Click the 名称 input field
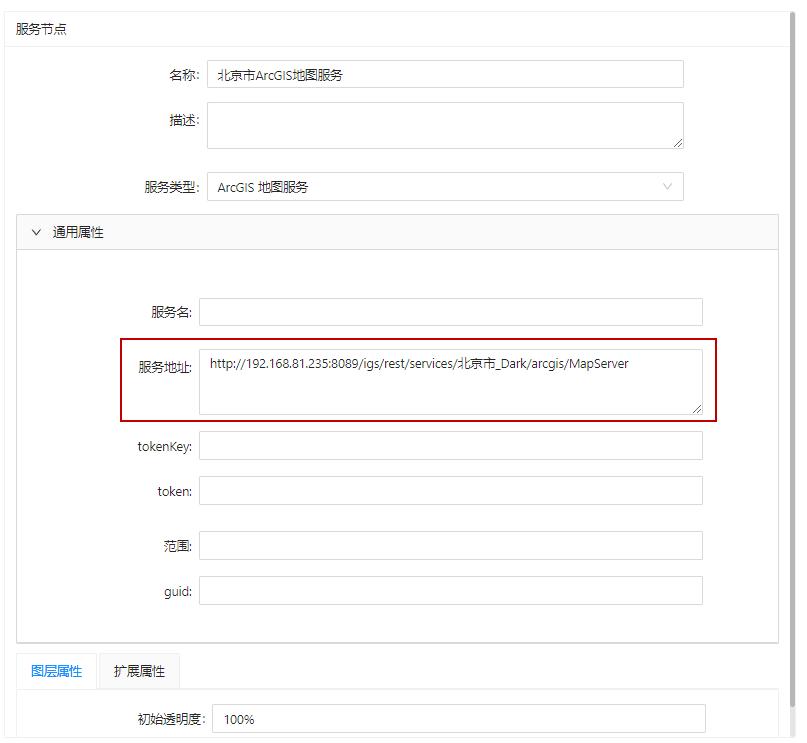This screenshot has width=807, height=743. coord(445,74)
